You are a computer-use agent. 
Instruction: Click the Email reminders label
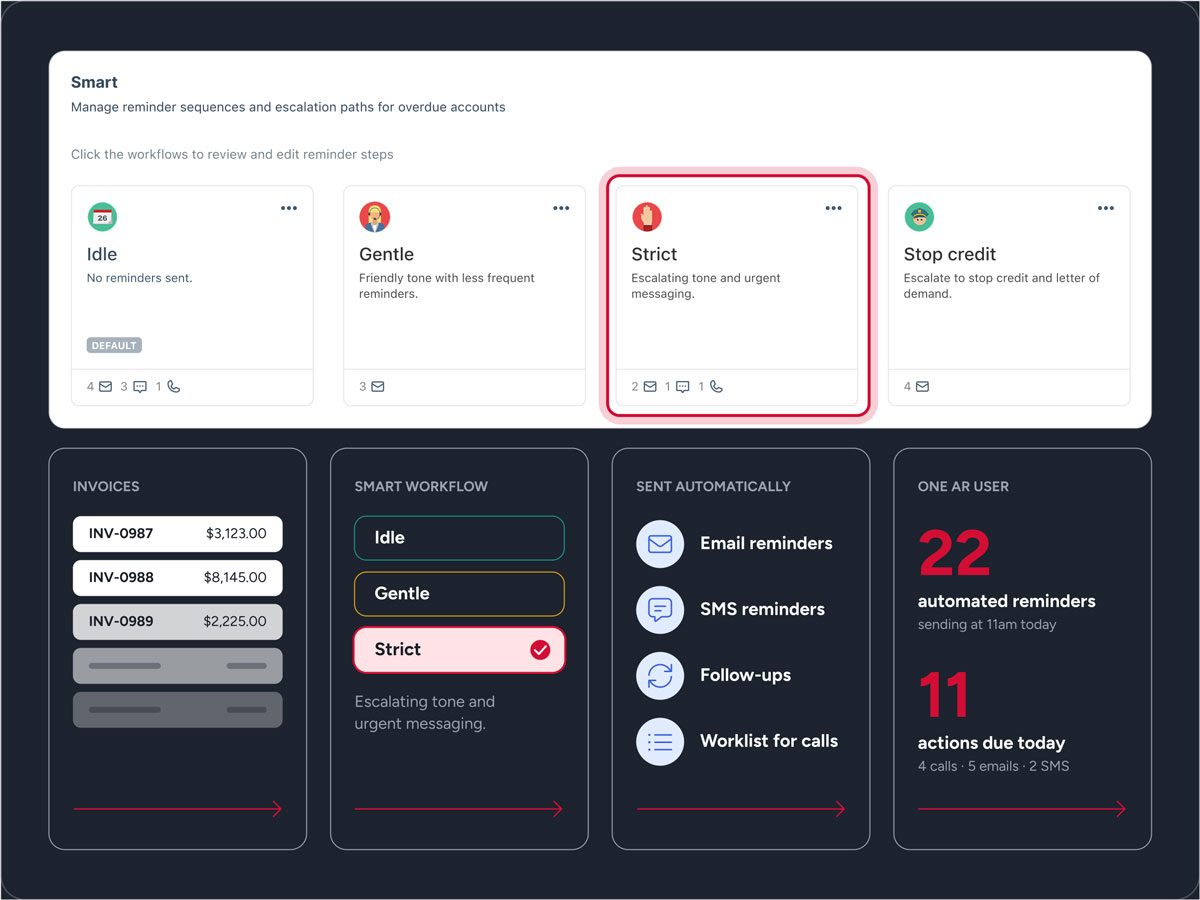tap(766, 543)
